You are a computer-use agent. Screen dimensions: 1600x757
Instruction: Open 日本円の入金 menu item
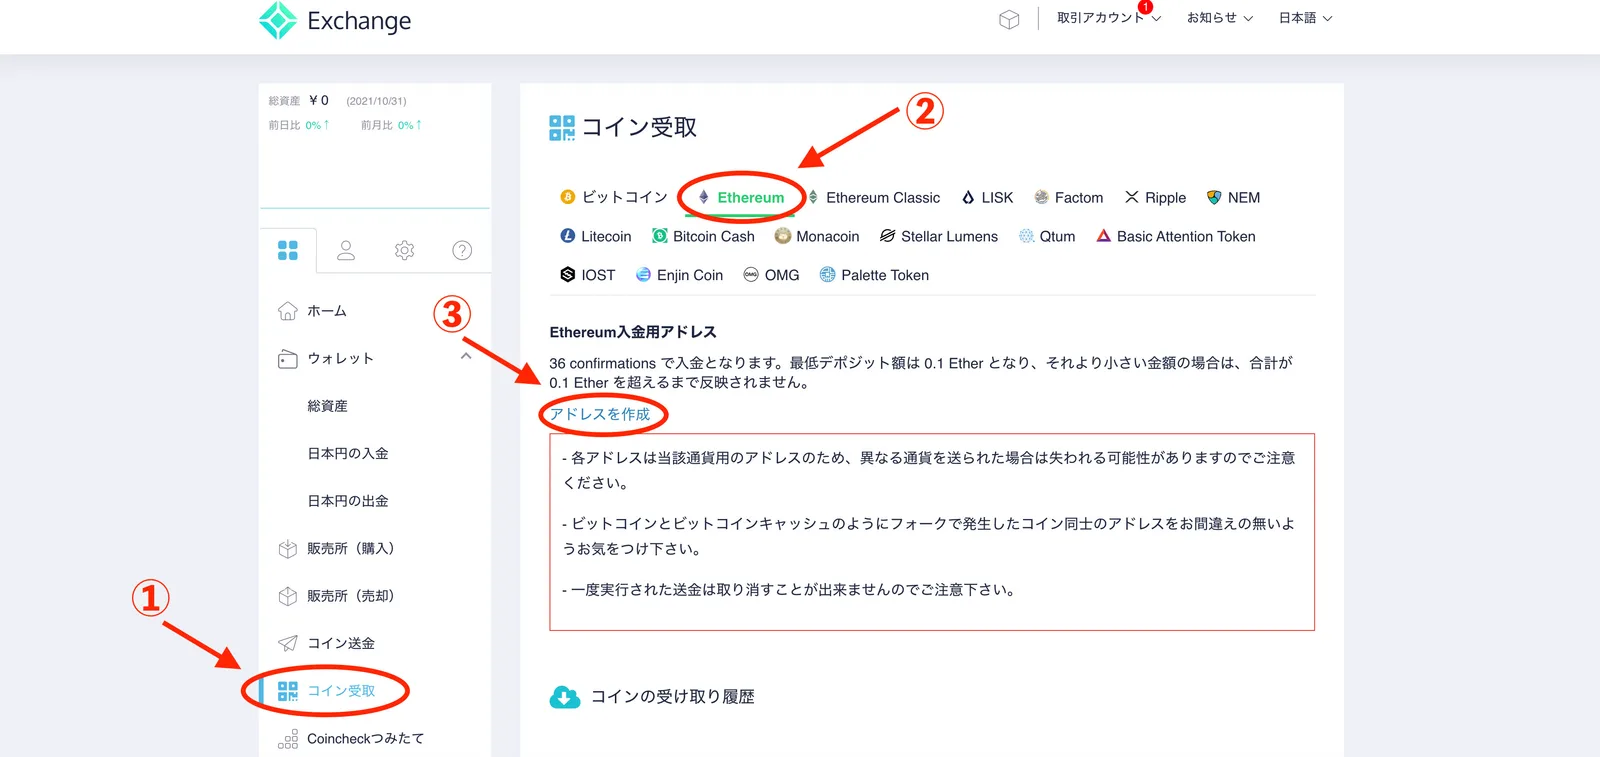coord(348,453)
